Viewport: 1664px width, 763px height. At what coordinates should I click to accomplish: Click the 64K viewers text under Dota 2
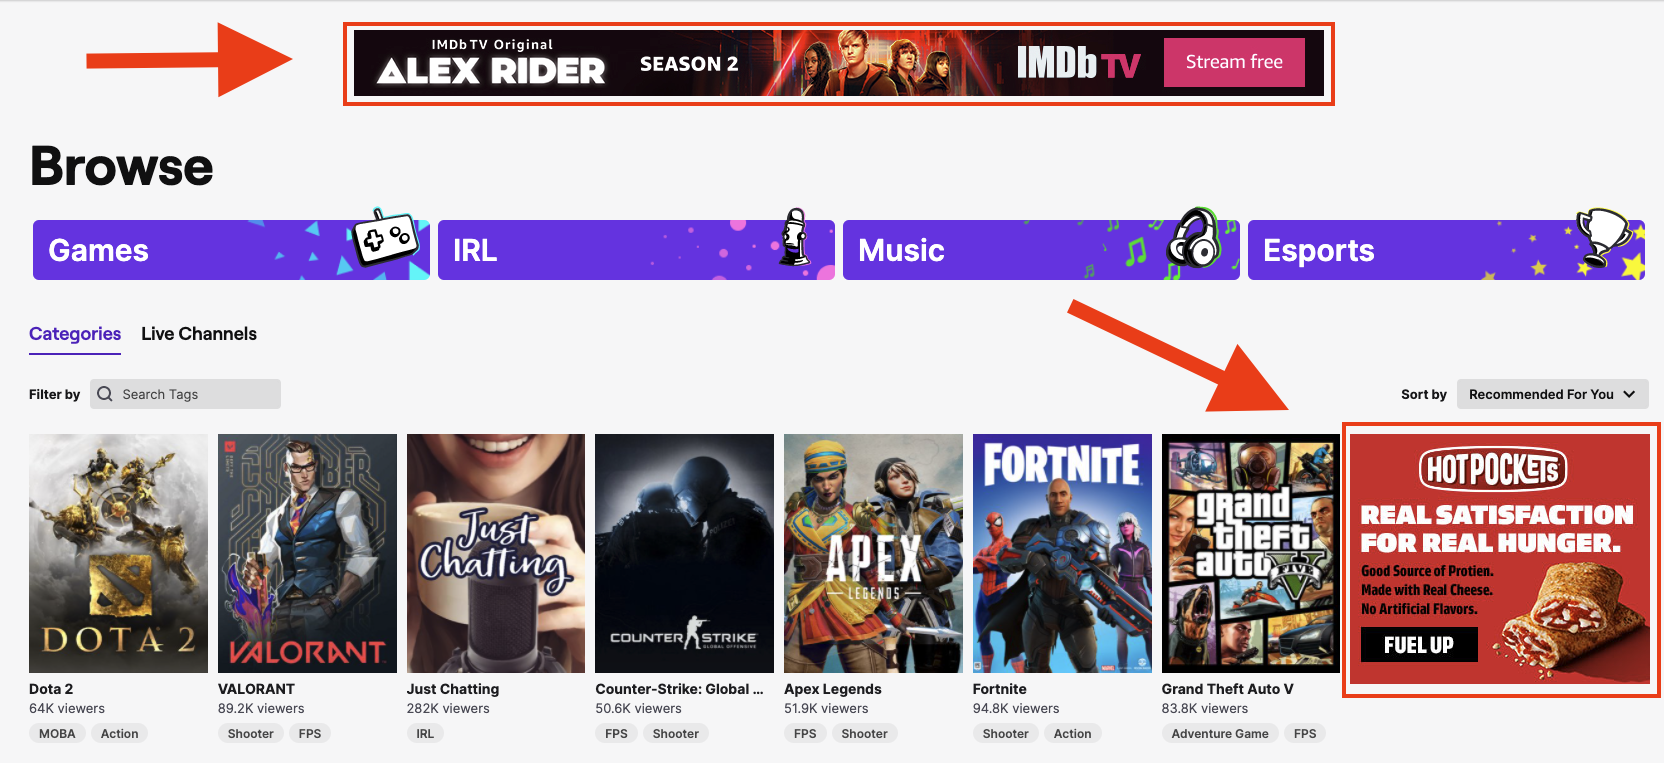point(67,708)
